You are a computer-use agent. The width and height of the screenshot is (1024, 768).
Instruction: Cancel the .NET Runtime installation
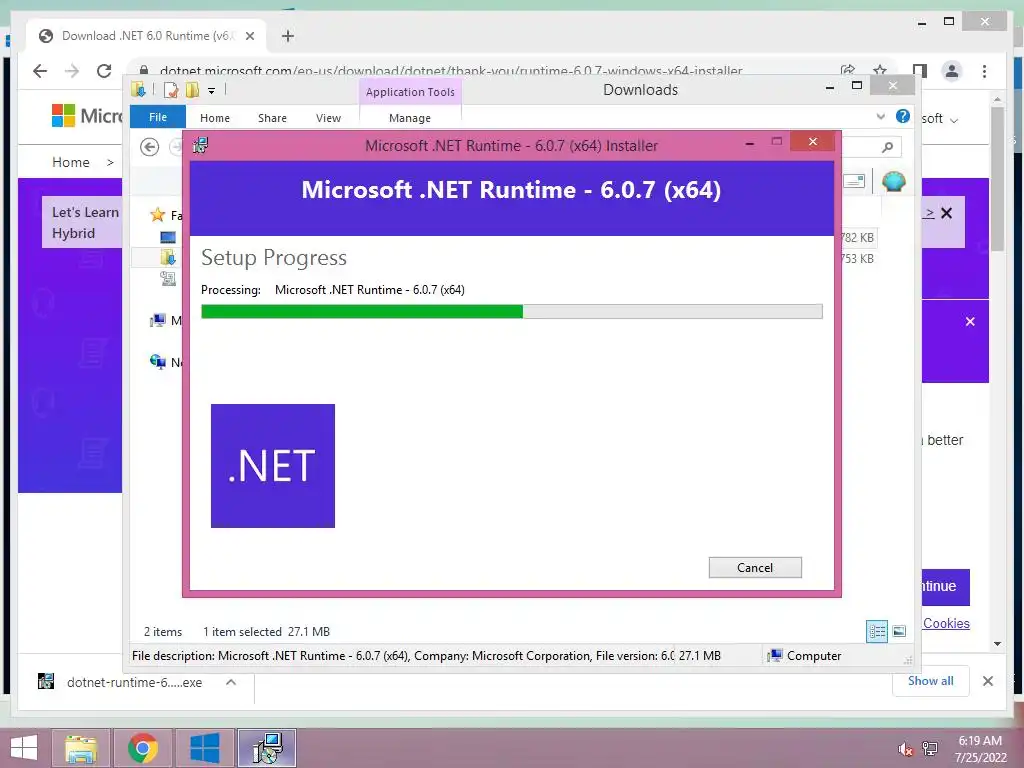[755, 568]
